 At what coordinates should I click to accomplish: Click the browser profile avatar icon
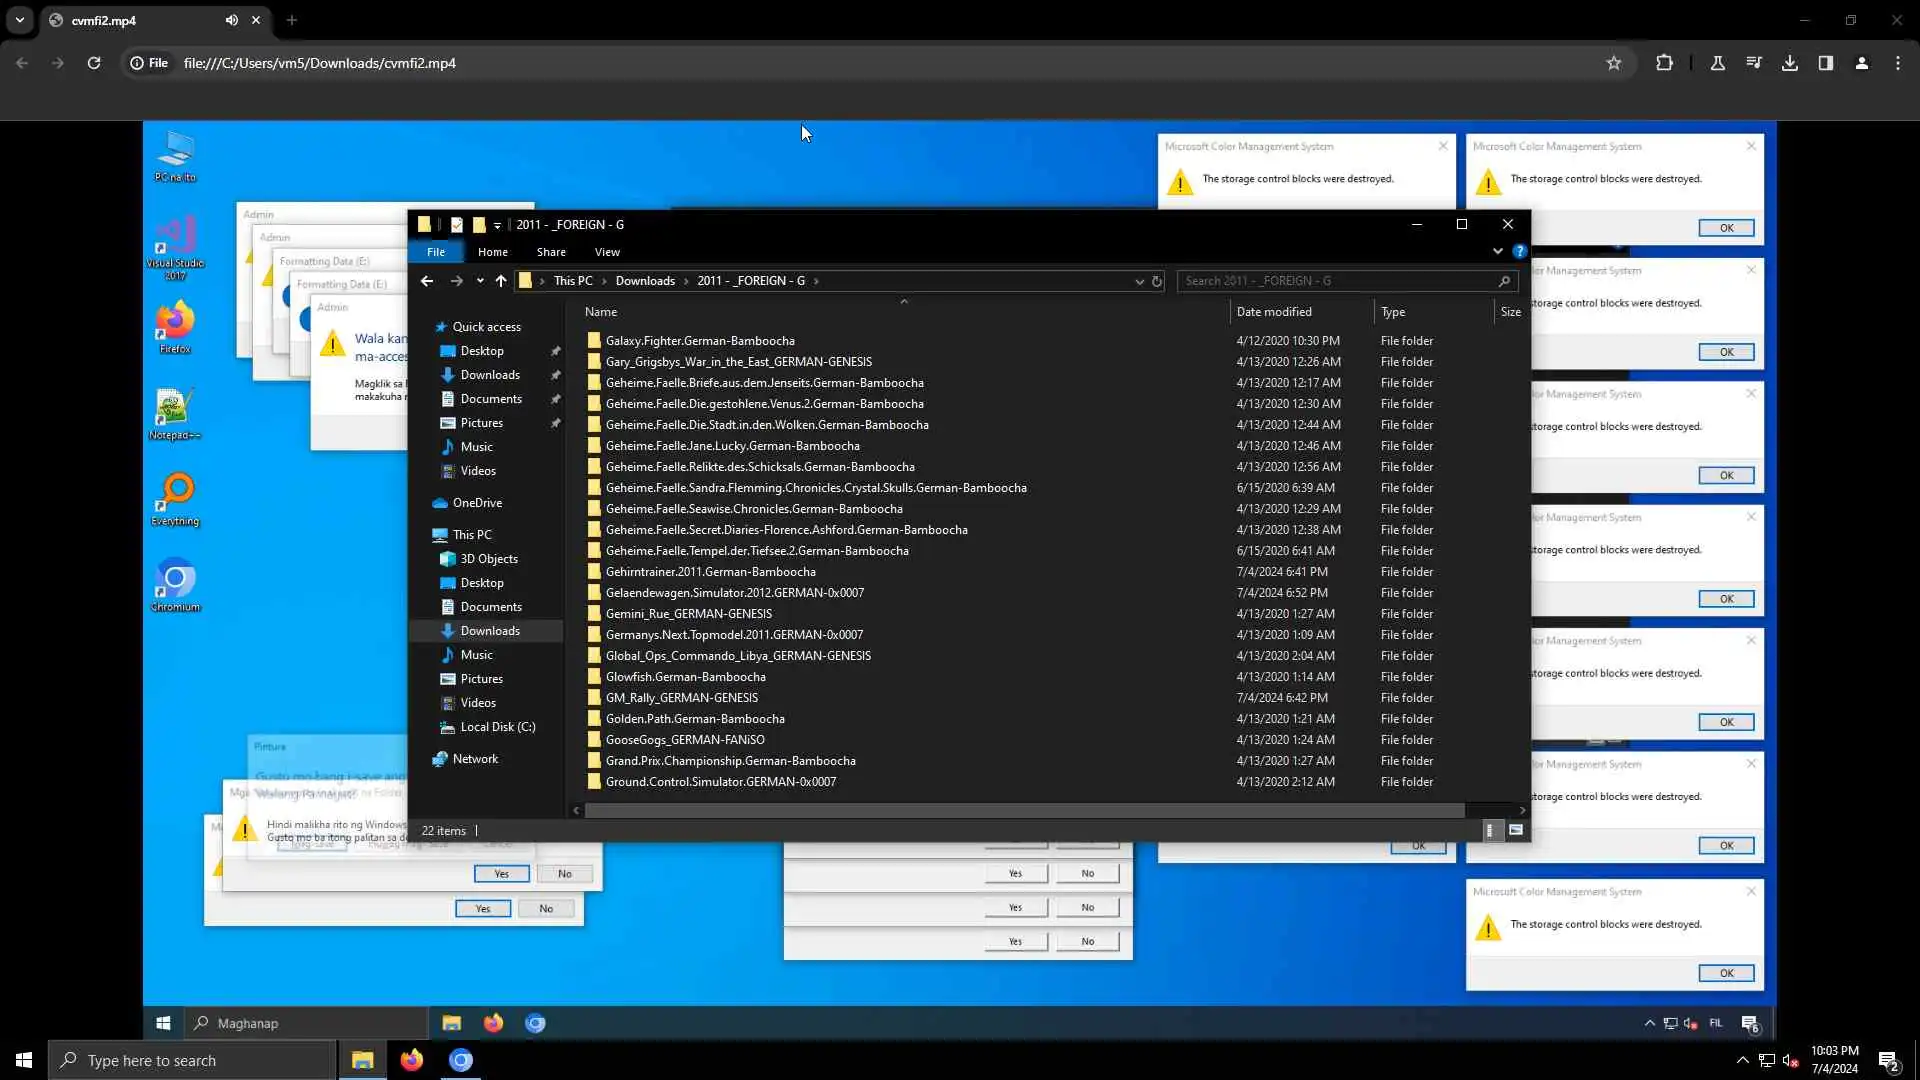[1861, 63]
